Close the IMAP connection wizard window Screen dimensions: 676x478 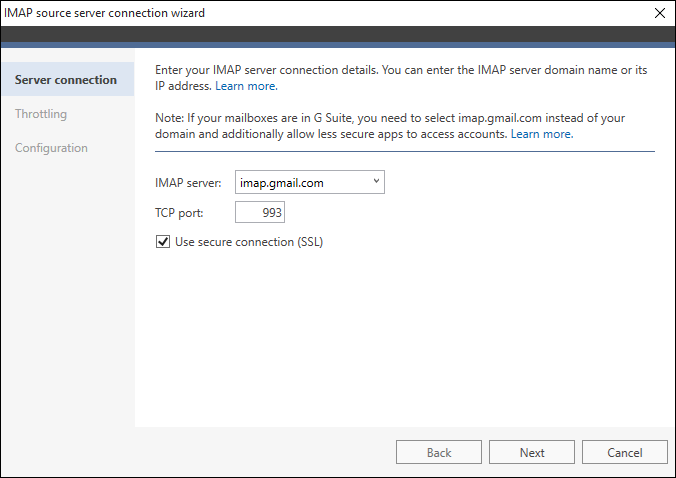click(660, 13)
